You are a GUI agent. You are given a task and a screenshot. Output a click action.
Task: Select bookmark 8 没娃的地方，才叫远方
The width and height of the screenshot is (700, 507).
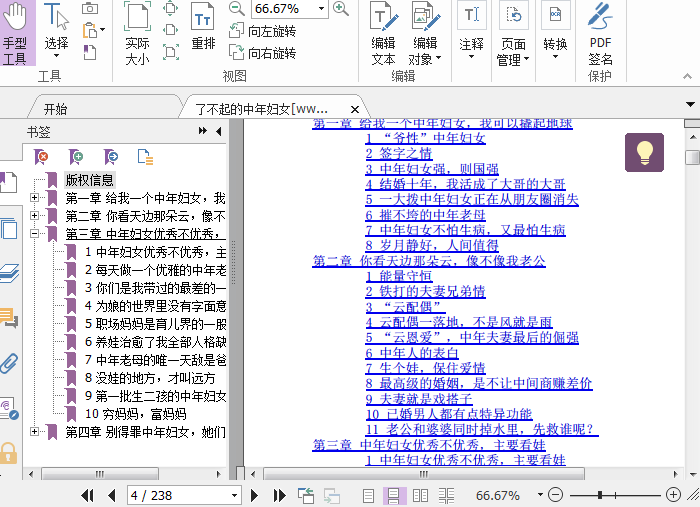(x=150, y=378)
